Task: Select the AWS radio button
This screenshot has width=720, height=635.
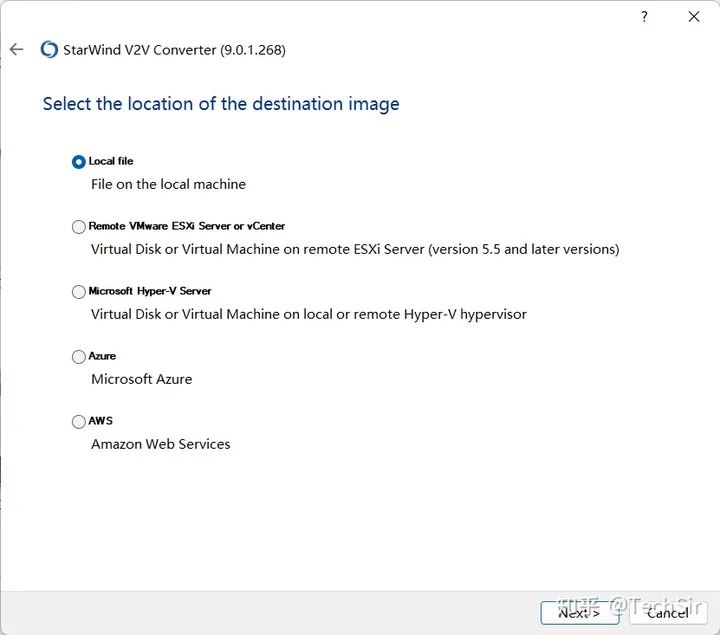Action: click(79, 422)
